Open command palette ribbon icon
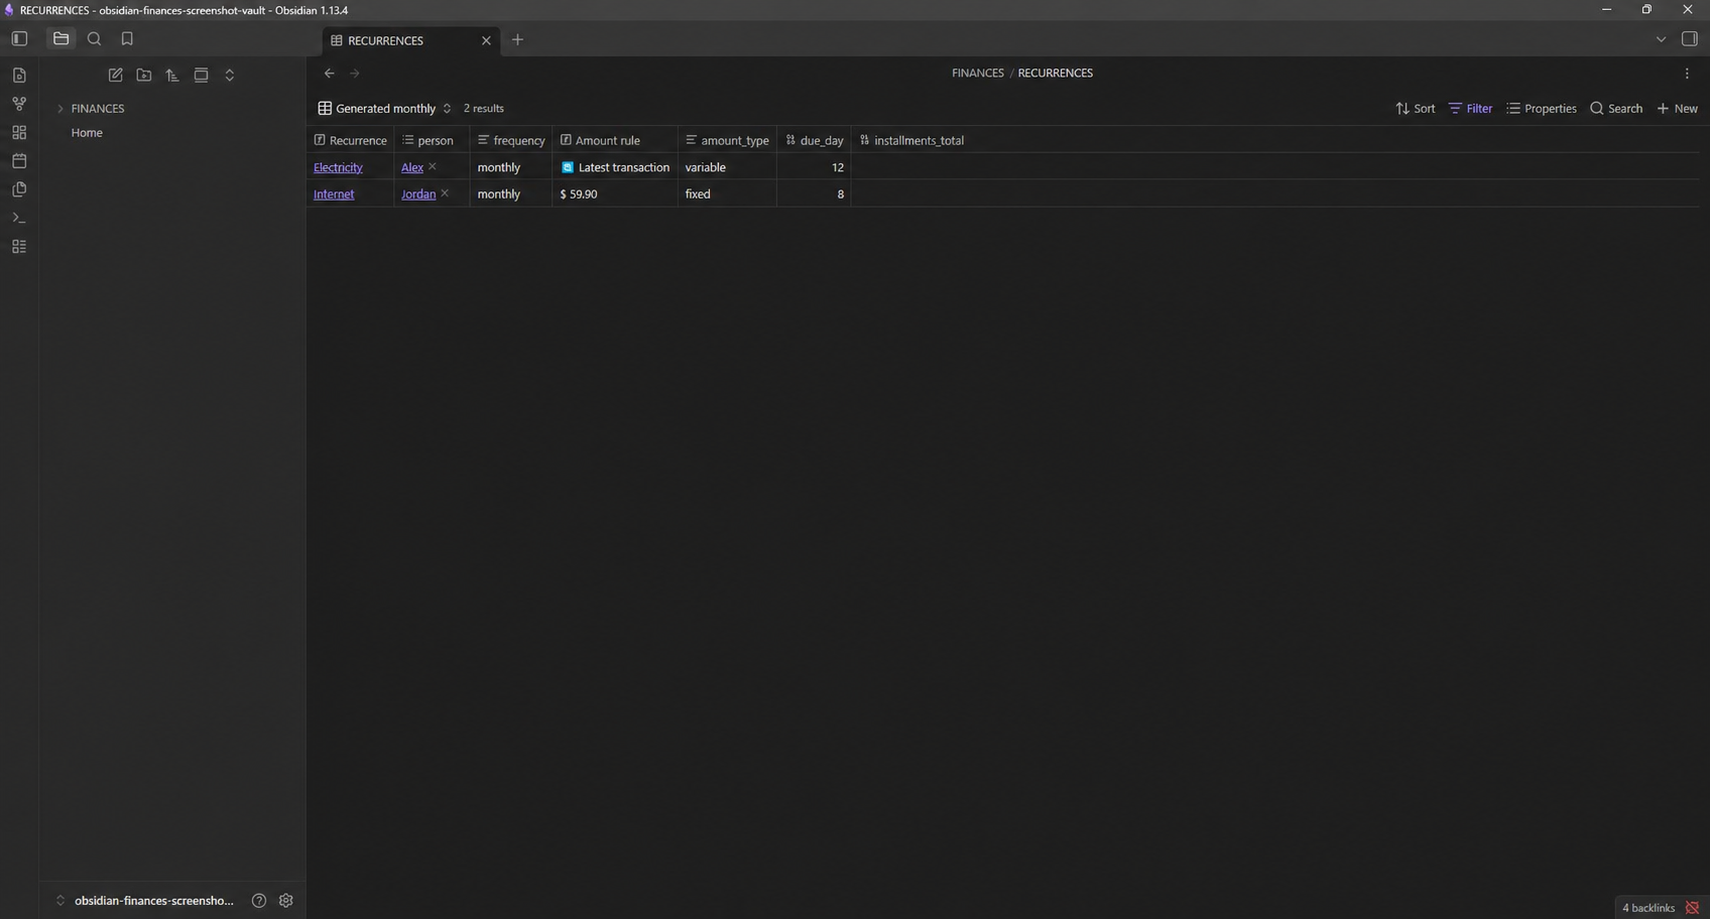The height and width of the screenshot is (919, 1710). [19, 218]
